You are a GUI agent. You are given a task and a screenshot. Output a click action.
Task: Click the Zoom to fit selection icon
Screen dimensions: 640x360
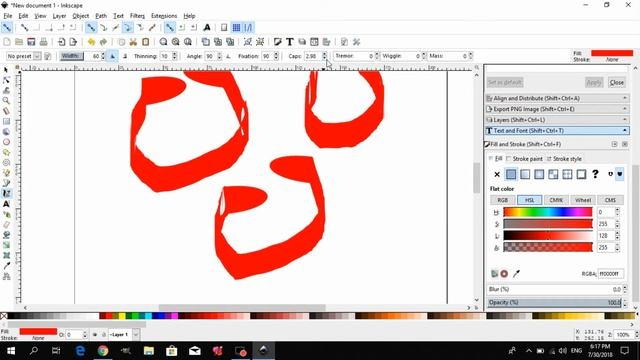pos(163,42)
